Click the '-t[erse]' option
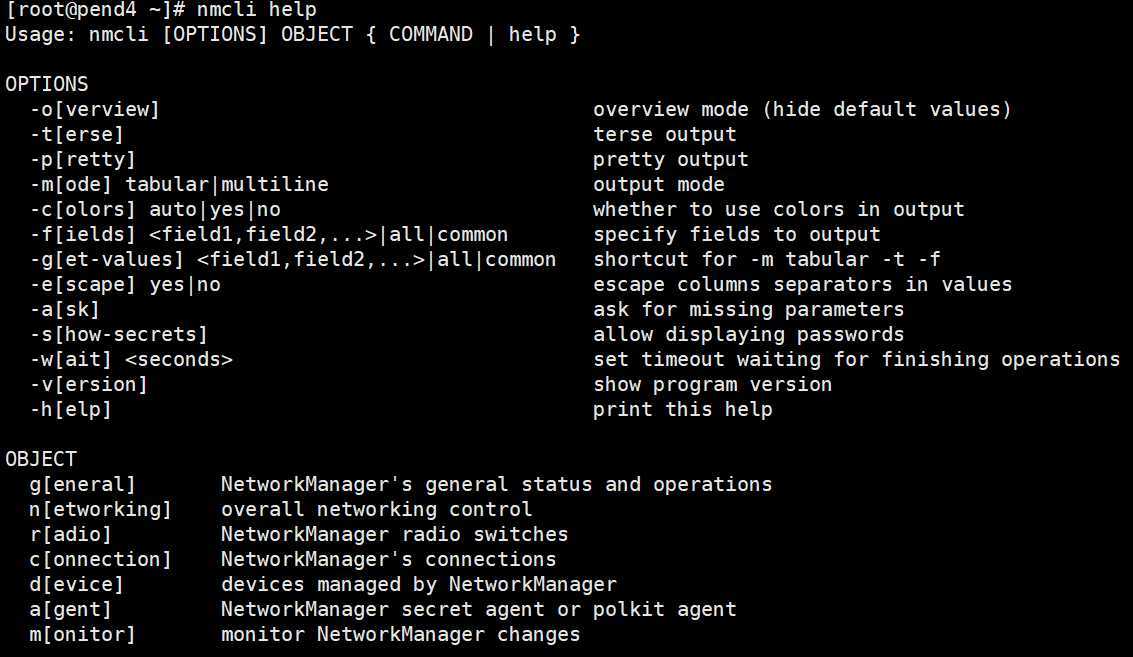 (77, 135)
